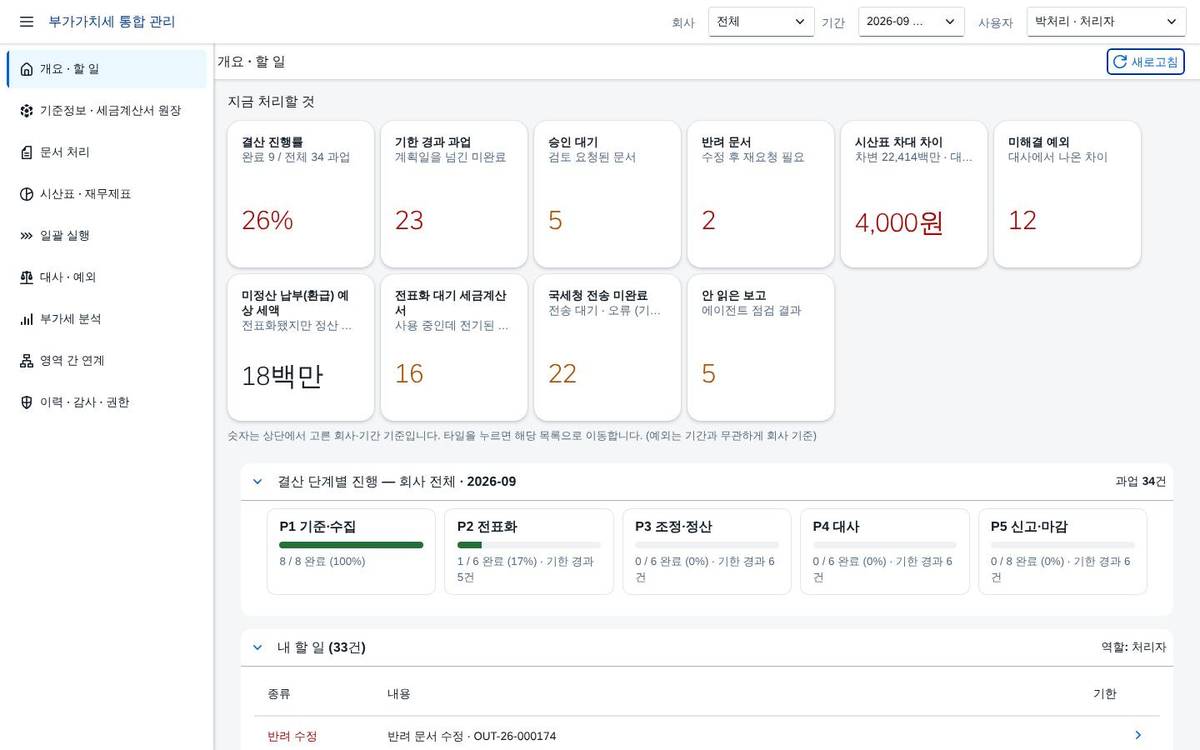Collapse the 결산 단계별 진행 section

257,482
